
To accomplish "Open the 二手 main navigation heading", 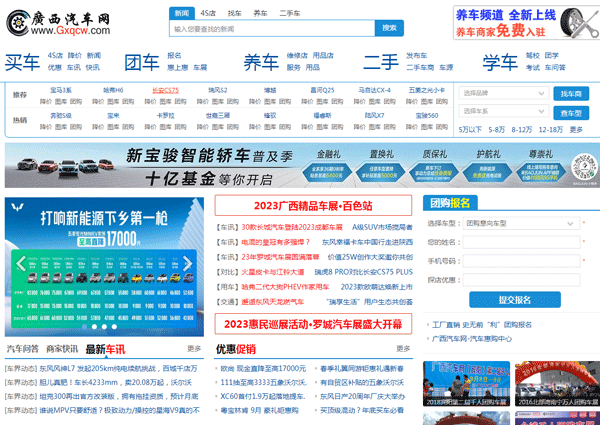I will click(x=381, y=62).
